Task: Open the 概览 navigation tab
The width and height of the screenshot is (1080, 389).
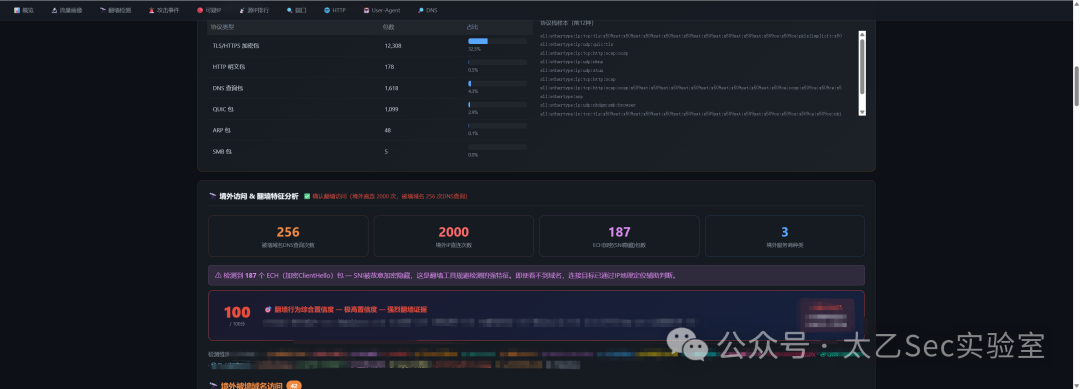Action: pos(23,10)
